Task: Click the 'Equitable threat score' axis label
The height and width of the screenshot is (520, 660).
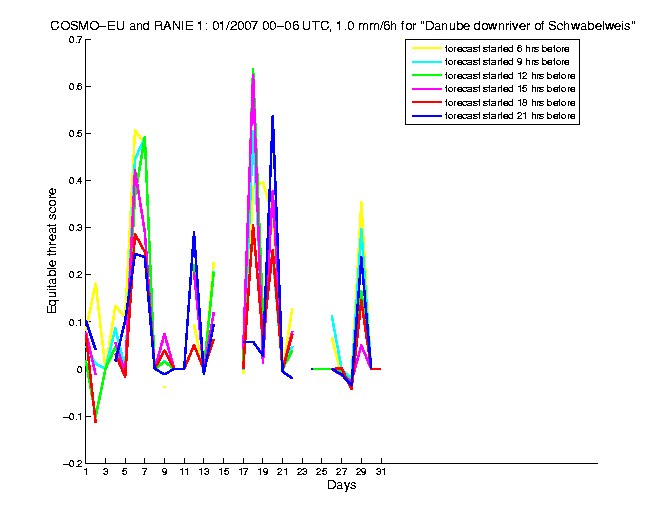Action: [52, 251]
